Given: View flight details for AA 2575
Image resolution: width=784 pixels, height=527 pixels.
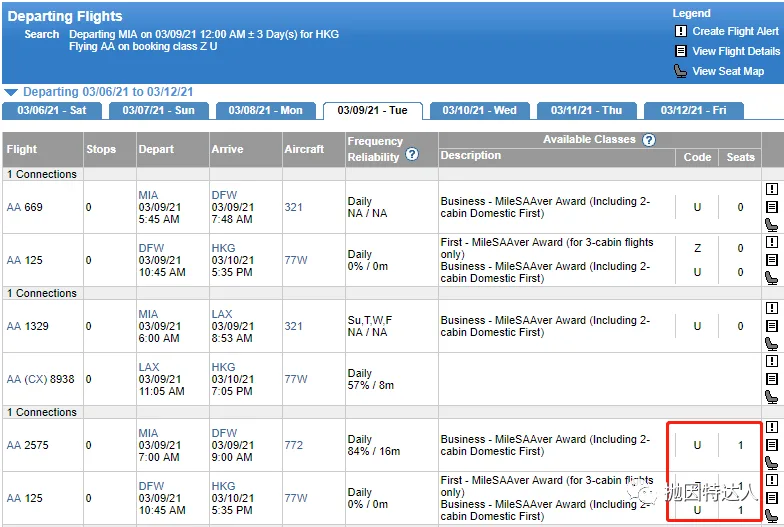Looking at the screenshot, I should tap(772, 445).
